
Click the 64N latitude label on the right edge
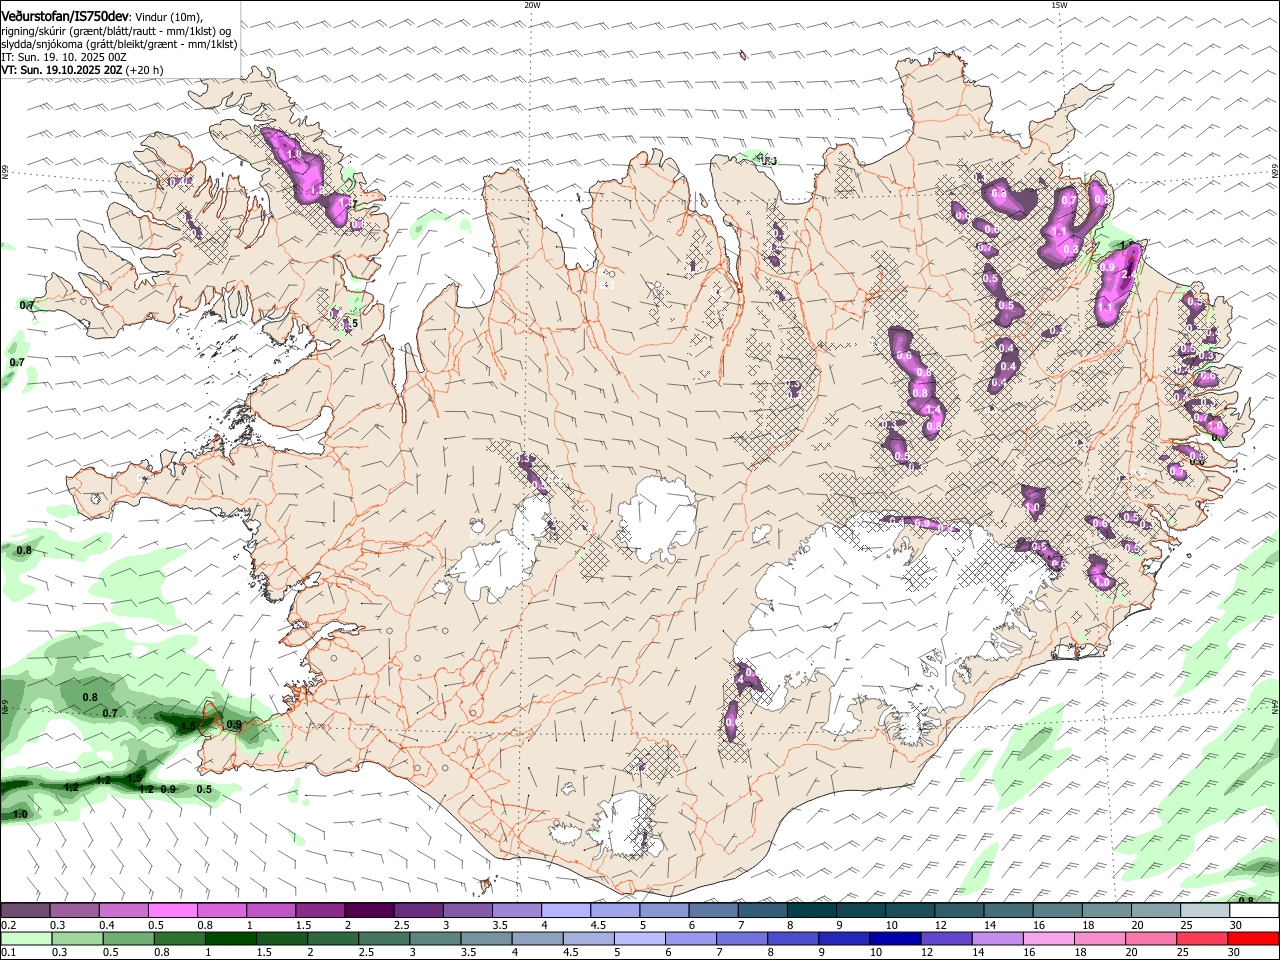[1275, 707]
